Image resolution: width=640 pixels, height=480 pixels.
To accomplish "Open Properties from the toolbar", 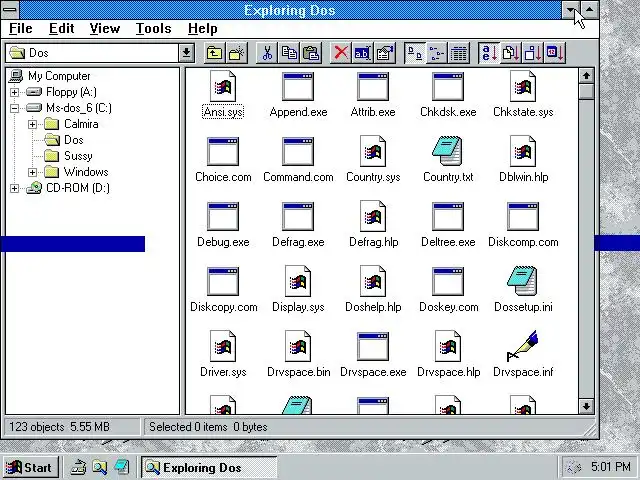I will [x=385, y=53].
